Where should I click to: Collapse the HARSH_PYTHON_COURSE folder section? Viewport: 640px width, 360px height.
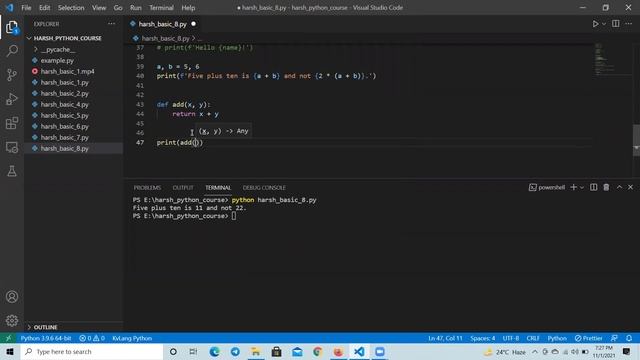pos(67,38)
